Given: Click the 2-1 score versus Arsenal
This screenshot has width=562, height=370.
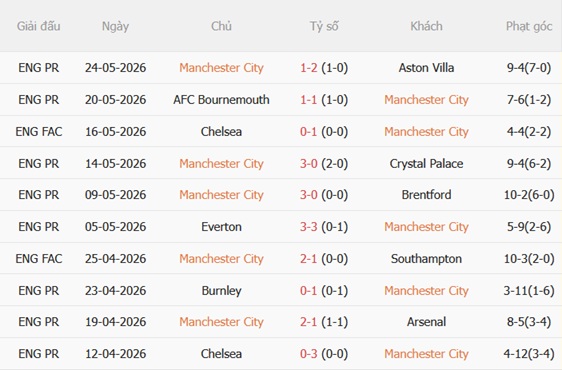Looking at the screenshot, I should [x=308, y=322].
